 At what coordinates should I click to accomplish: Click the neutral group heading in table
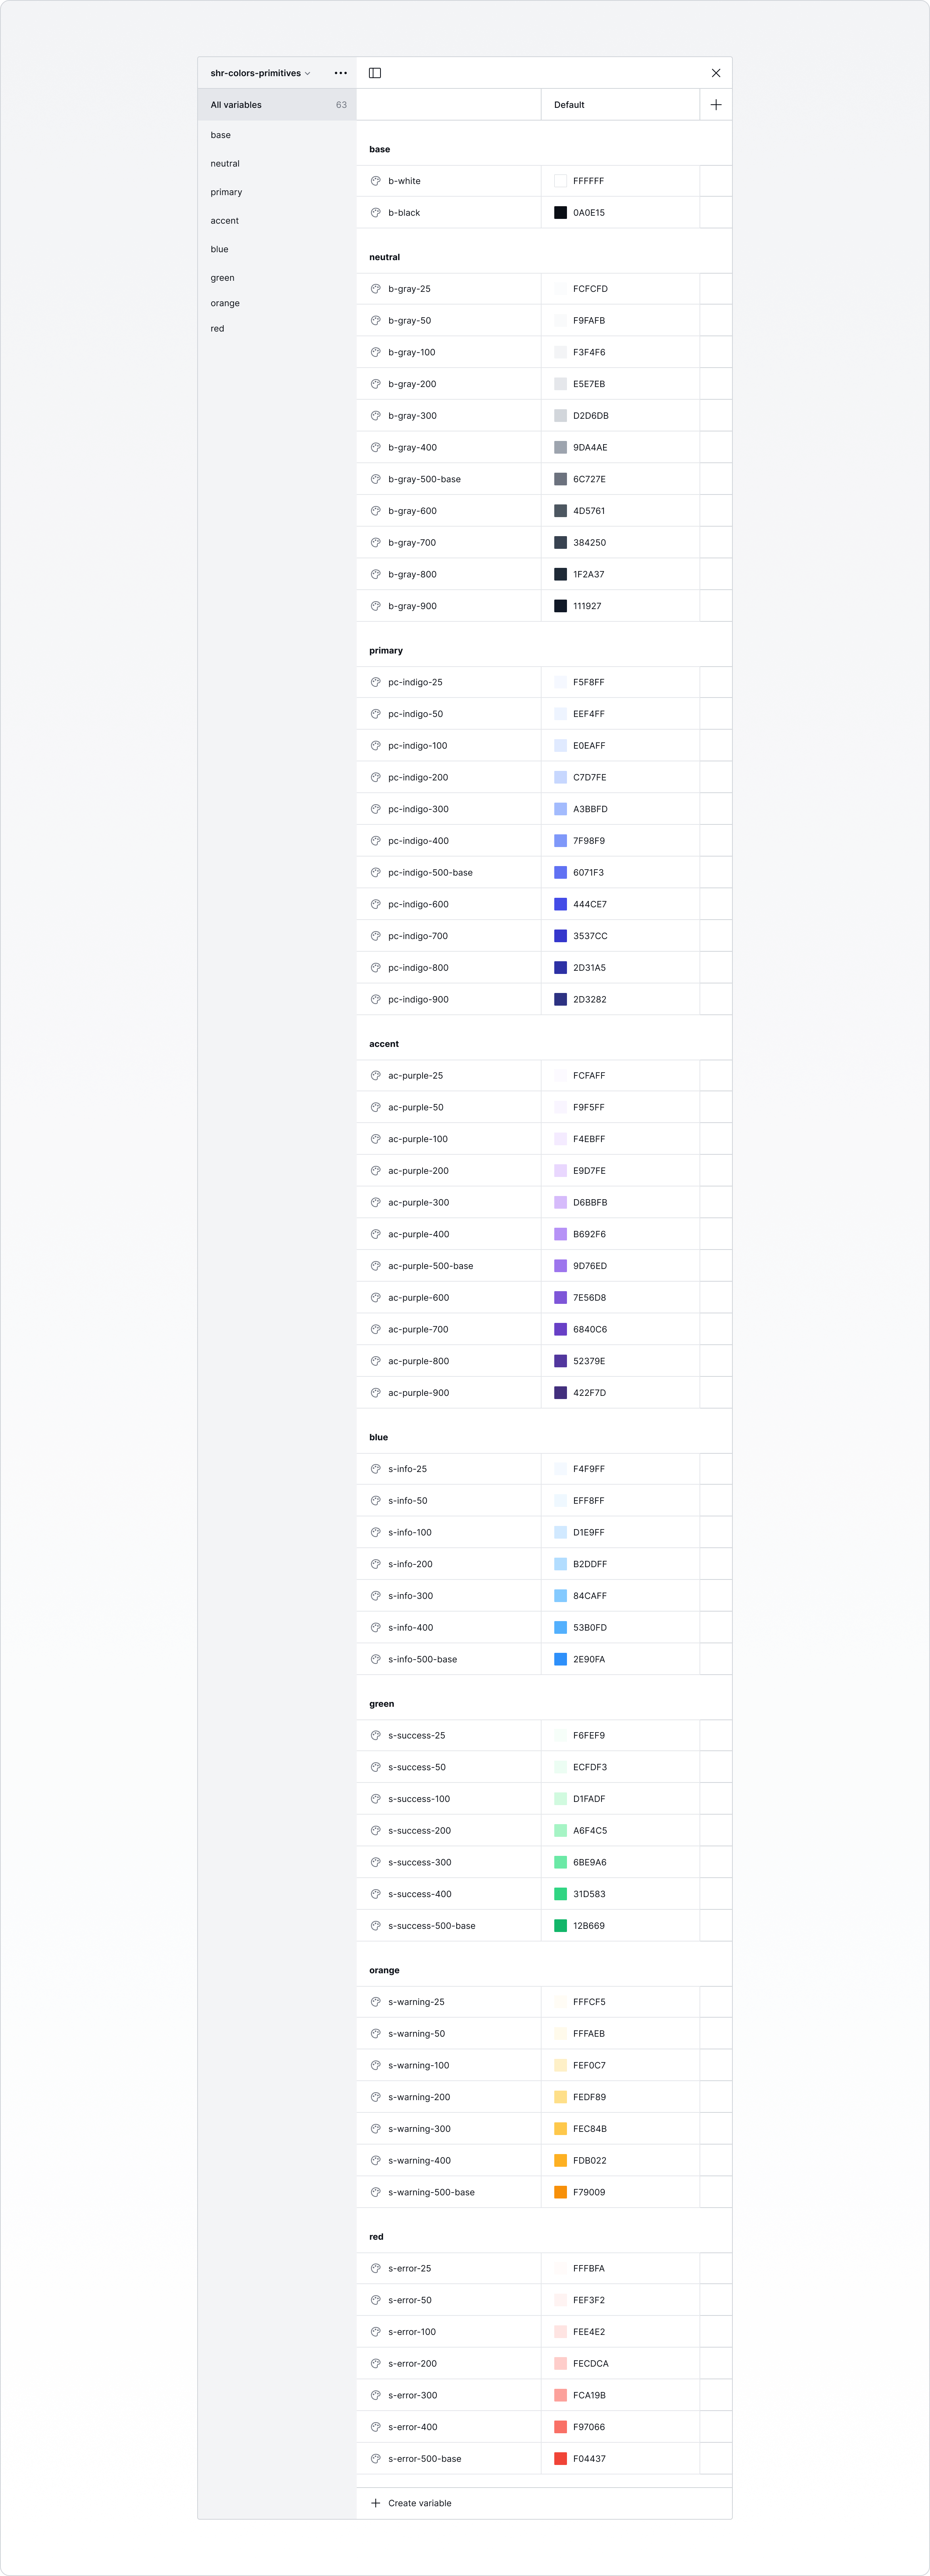coord(384,257)
